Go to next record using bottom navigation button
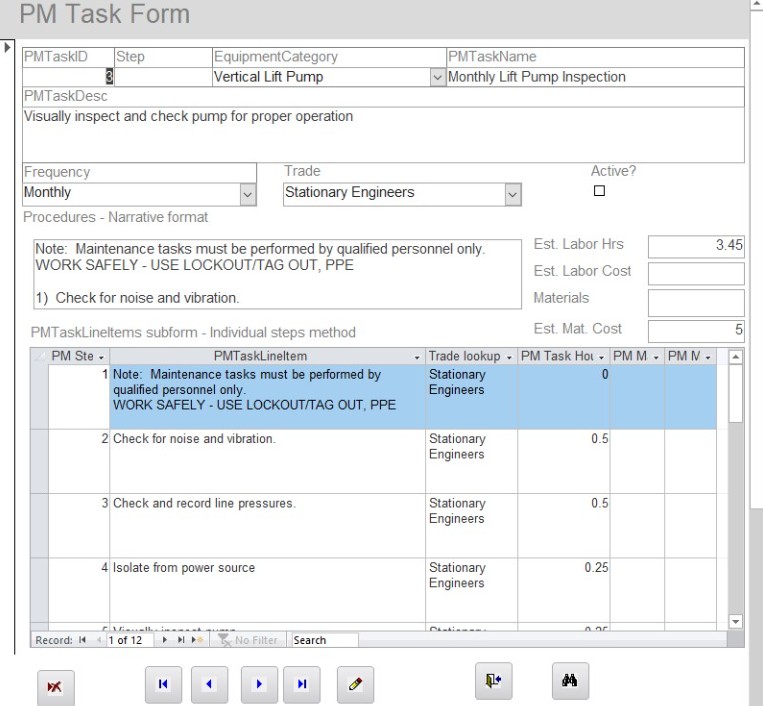 259,684
